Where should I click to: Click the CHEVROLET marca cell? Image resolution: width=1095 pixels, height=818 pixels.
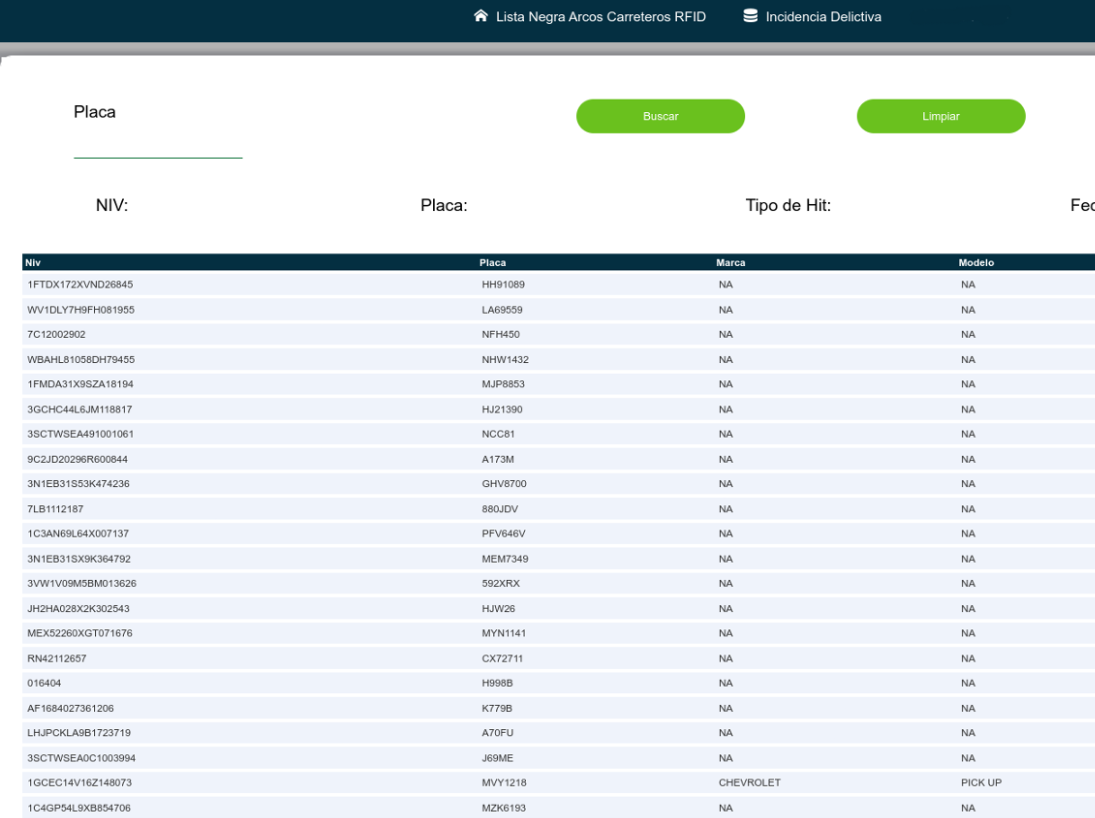(749, 782)
